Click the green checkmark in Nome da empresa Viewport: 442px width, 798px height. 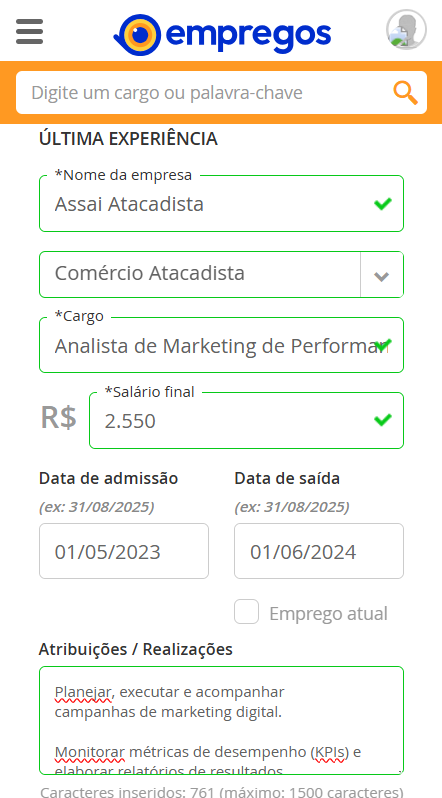(382, 204)
